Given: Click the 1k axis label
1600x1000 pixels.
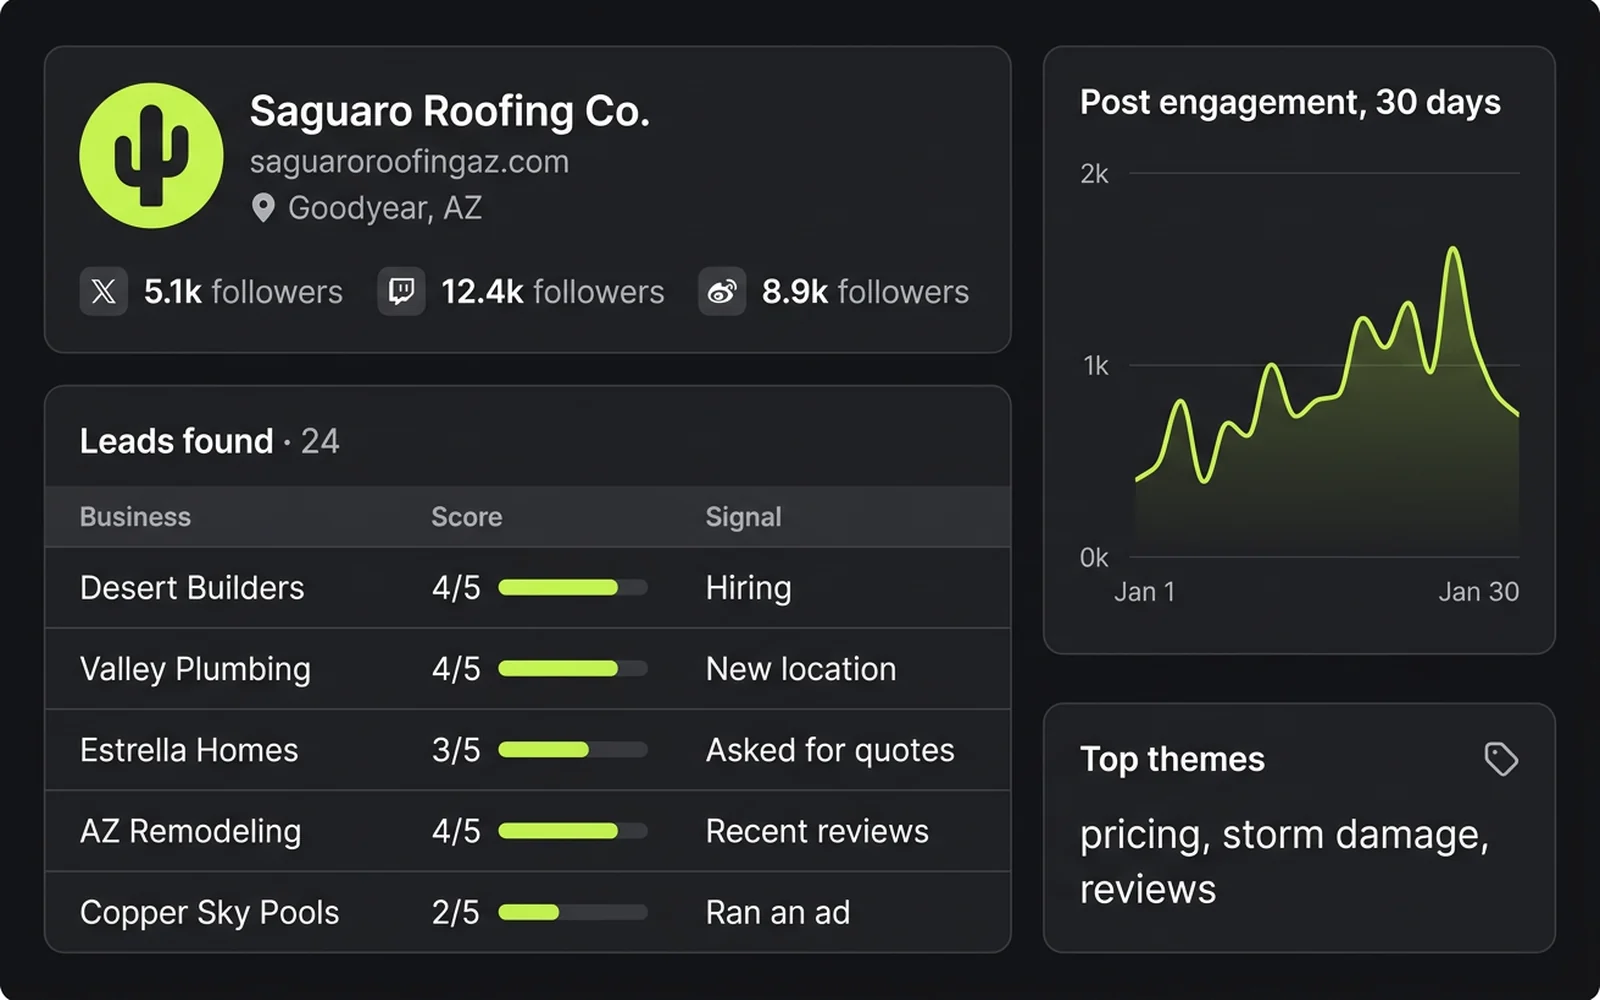Looking at the screenshot, I should (1096, 366).
